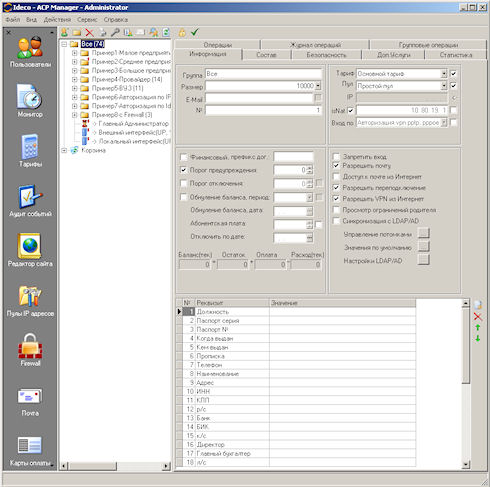Open the Пул dropdown
The image size is (490, 487).
coord(444,86)
